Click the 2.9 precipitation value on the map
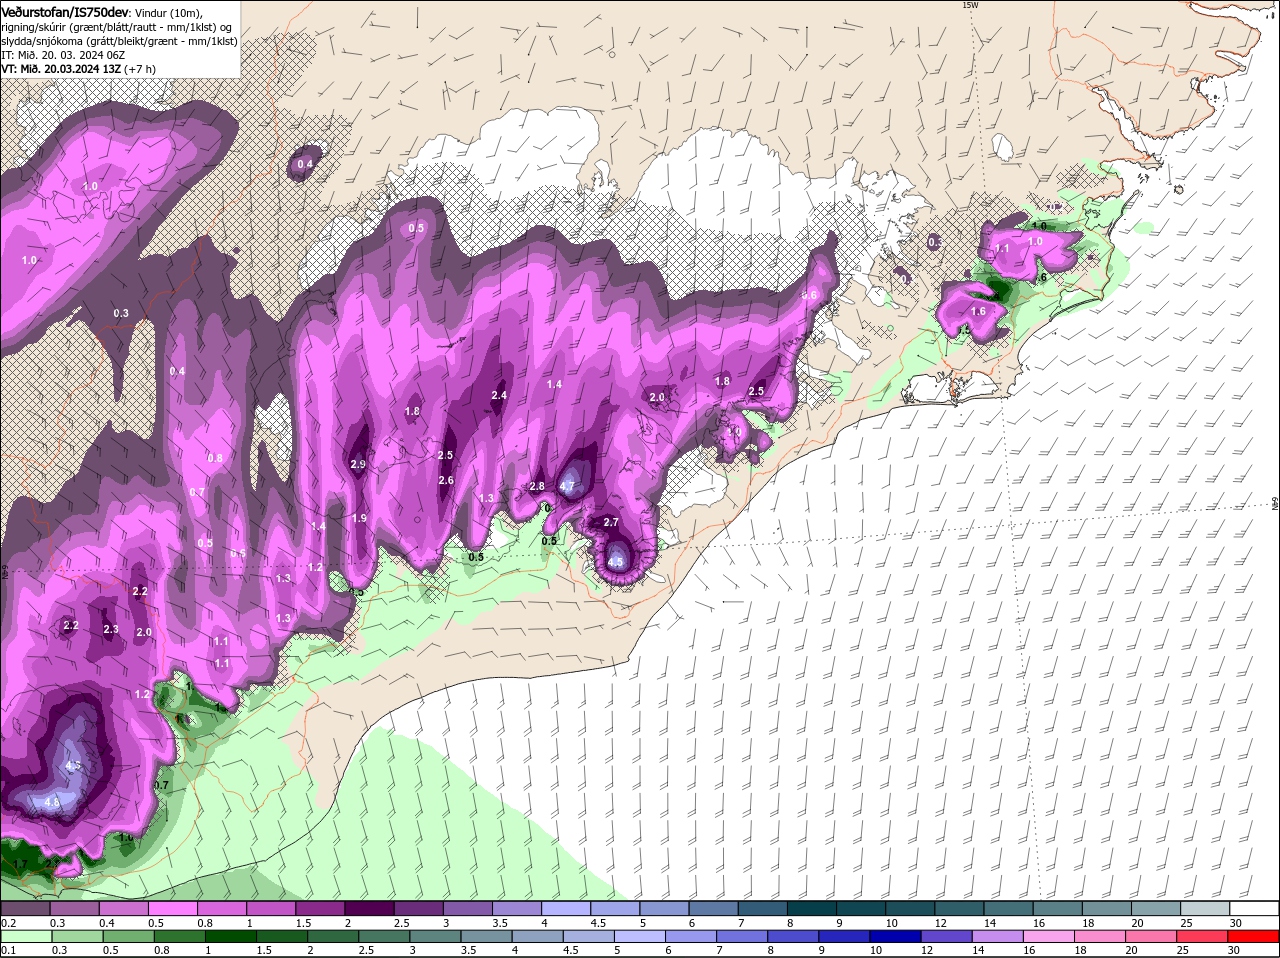Image resolution: width=1280 pixels, height=958 pixels. pyautogui.click(x=358, y=464)
